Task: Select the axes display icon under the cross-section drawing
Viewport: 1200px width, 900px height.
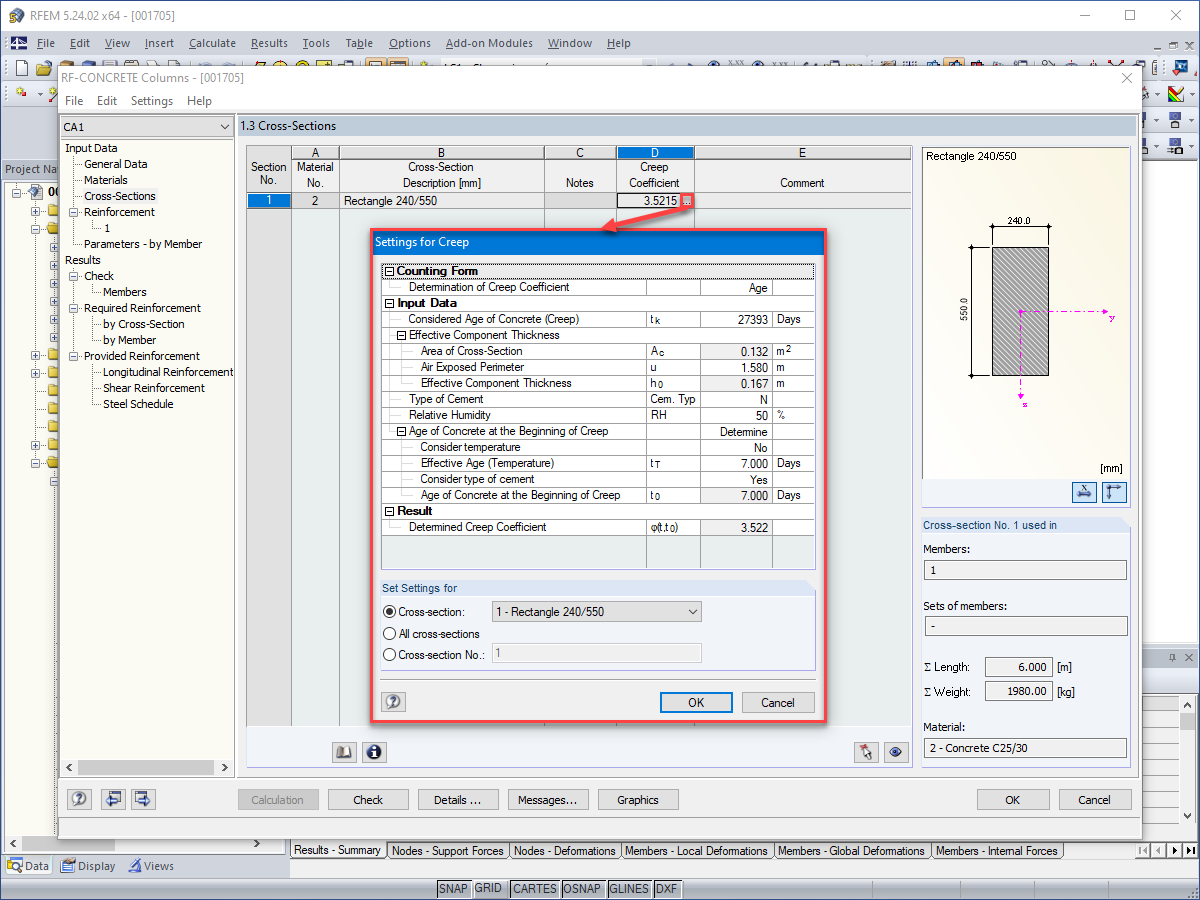Action: (x=1114, y=492)
